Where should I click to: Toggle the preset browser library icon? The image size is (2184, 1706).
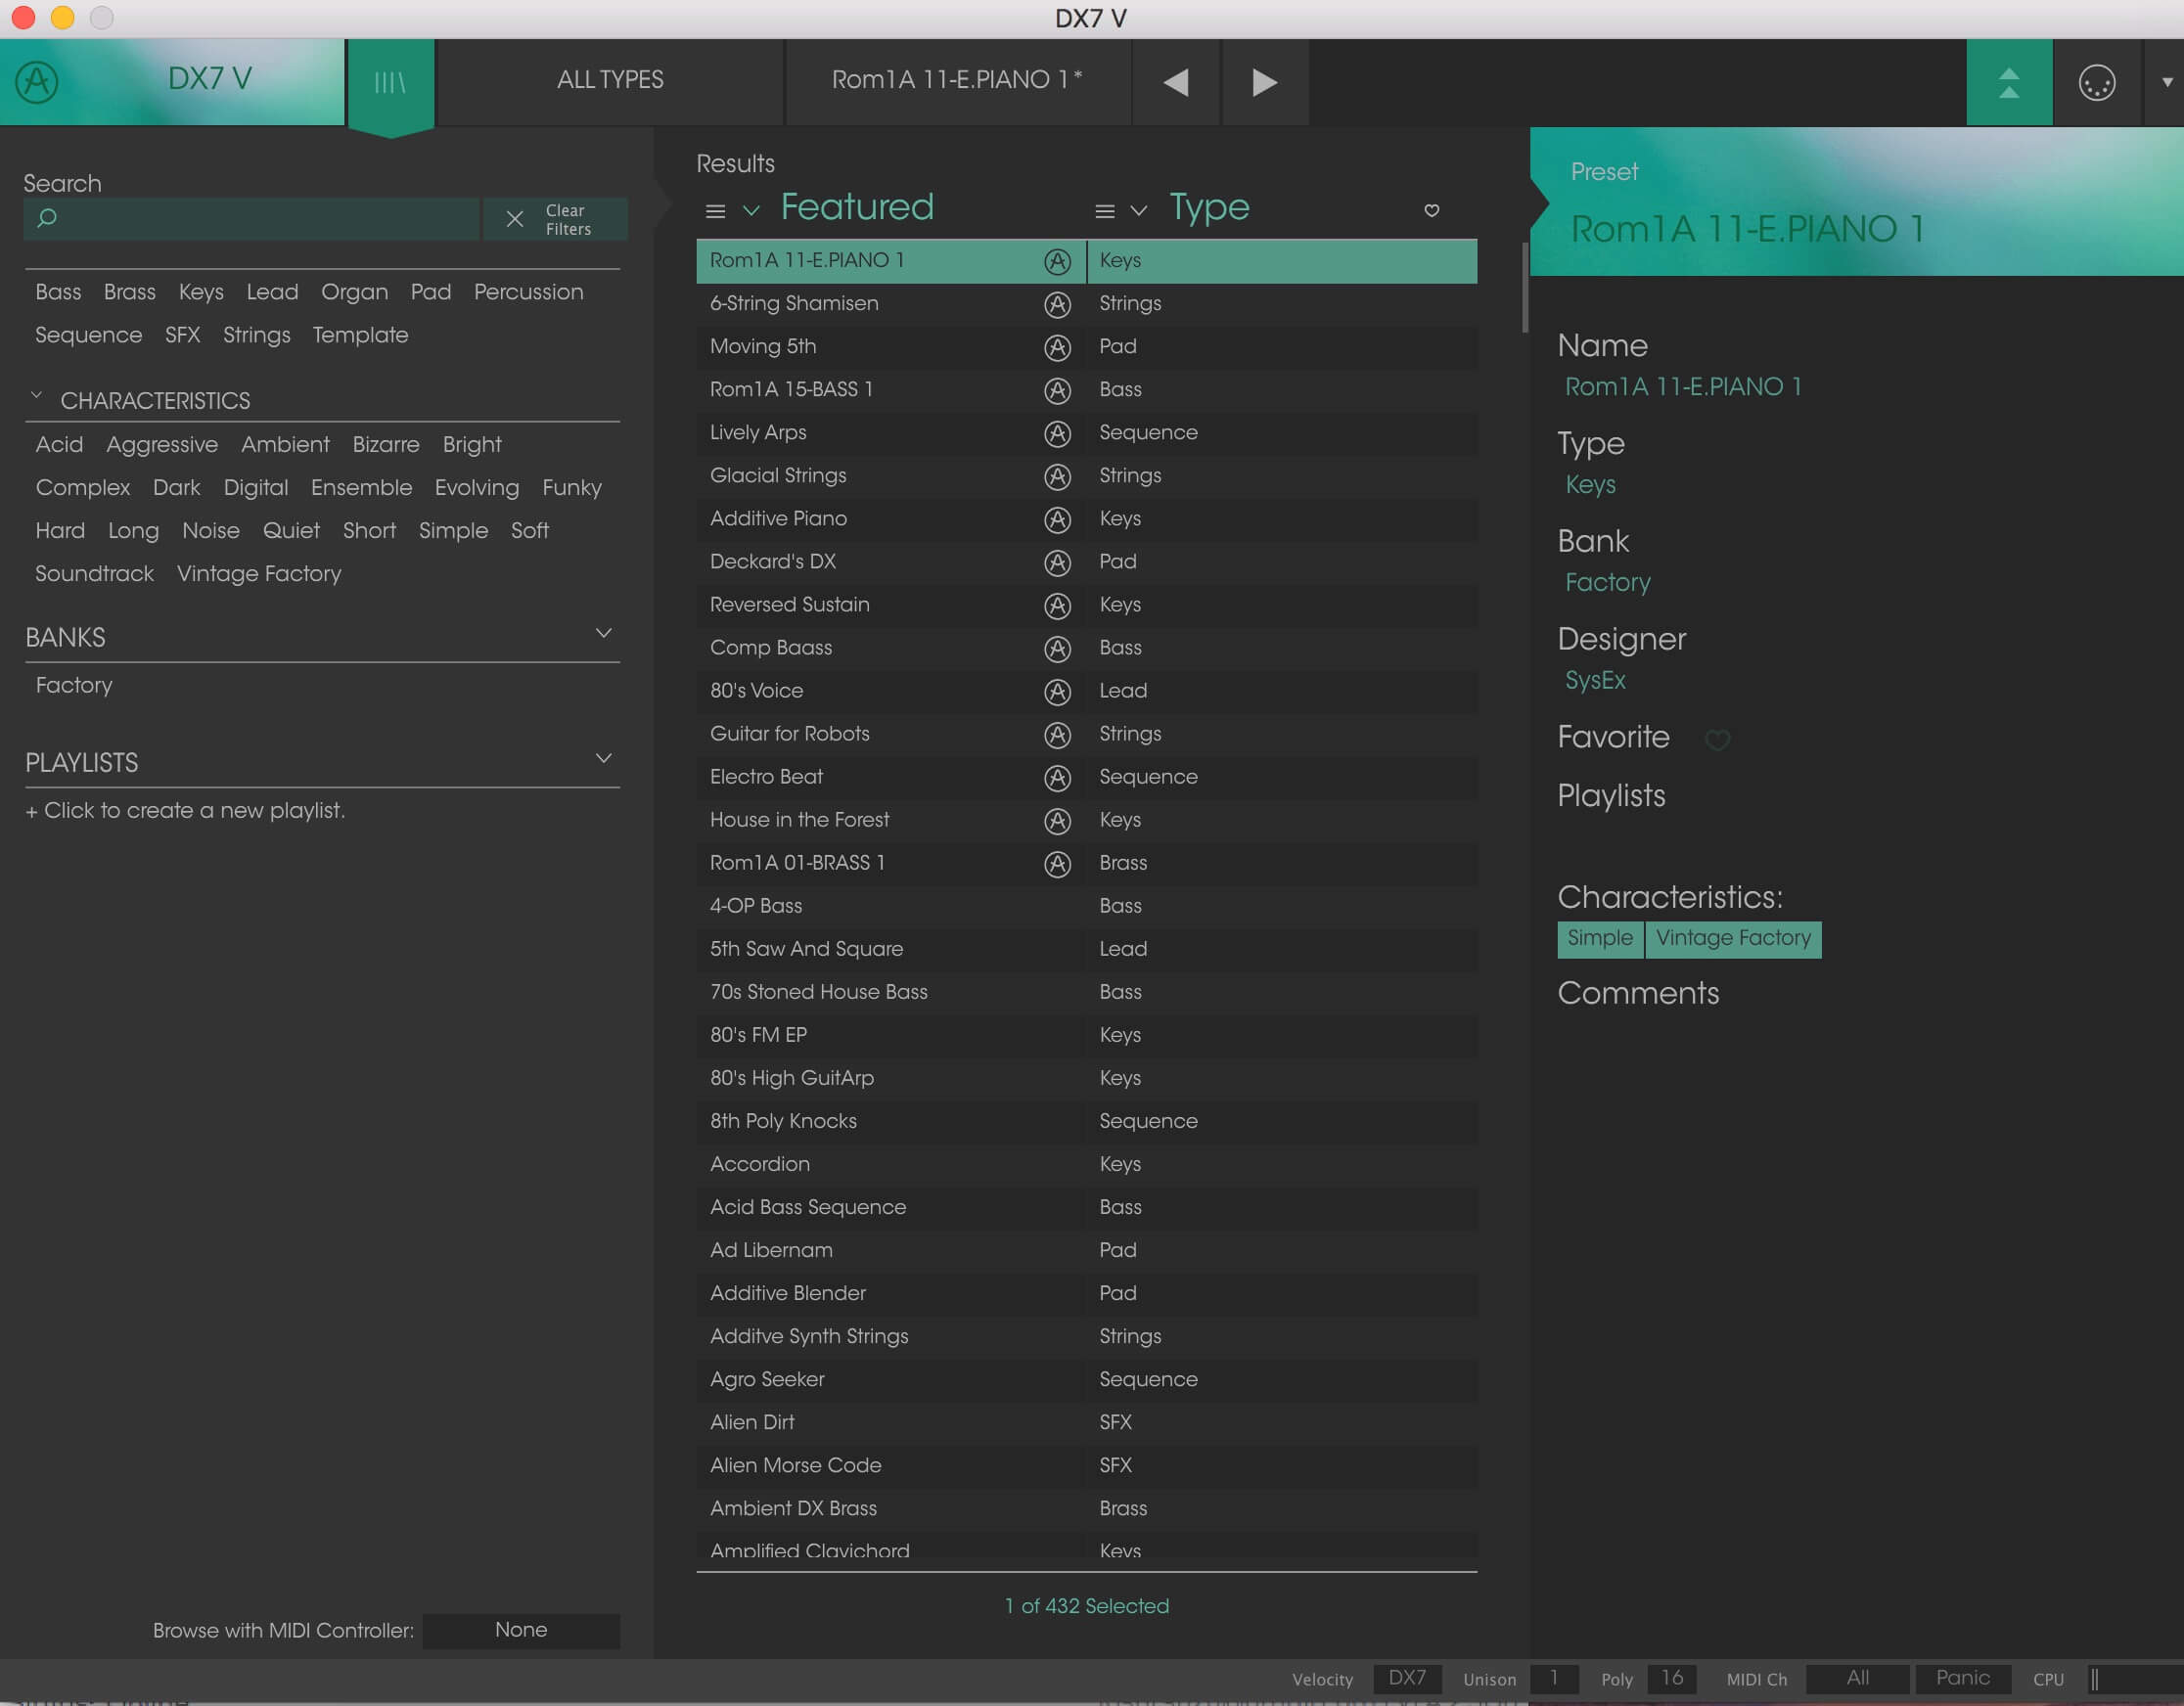coord(390,82)
